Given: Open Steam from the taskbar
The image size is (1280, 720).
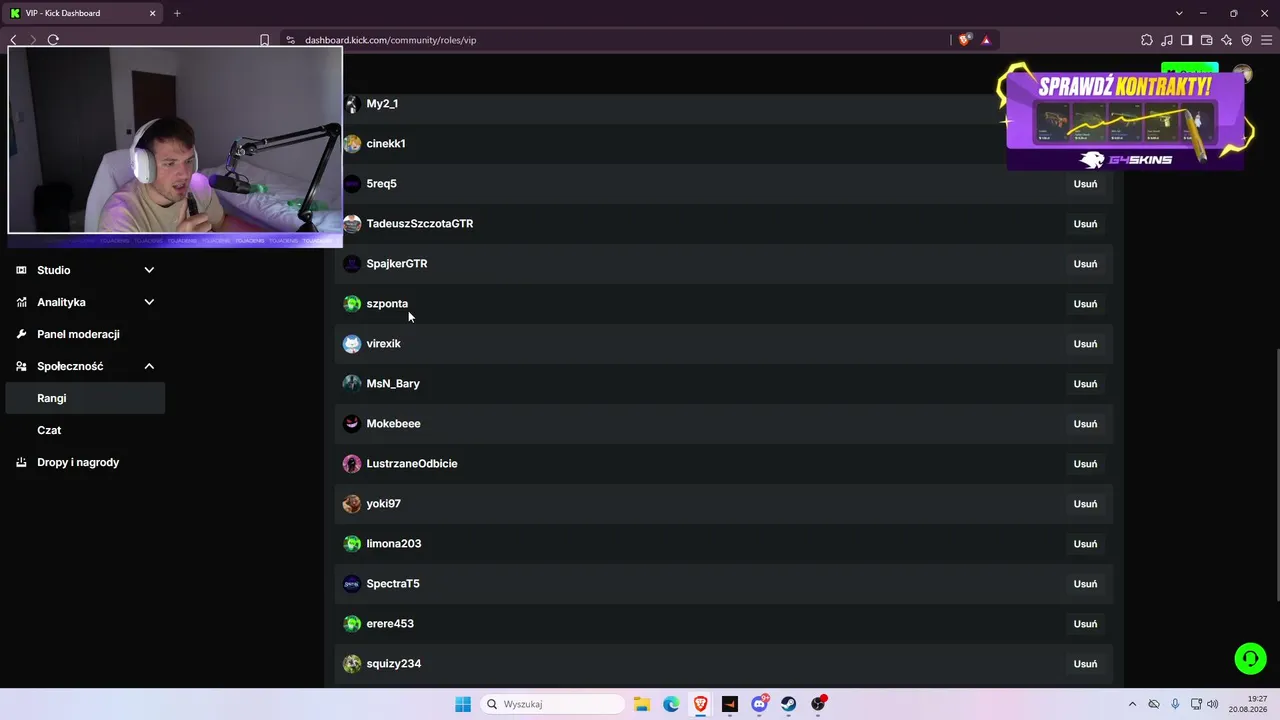Looking at the screenshot, I should coord(789,704).
